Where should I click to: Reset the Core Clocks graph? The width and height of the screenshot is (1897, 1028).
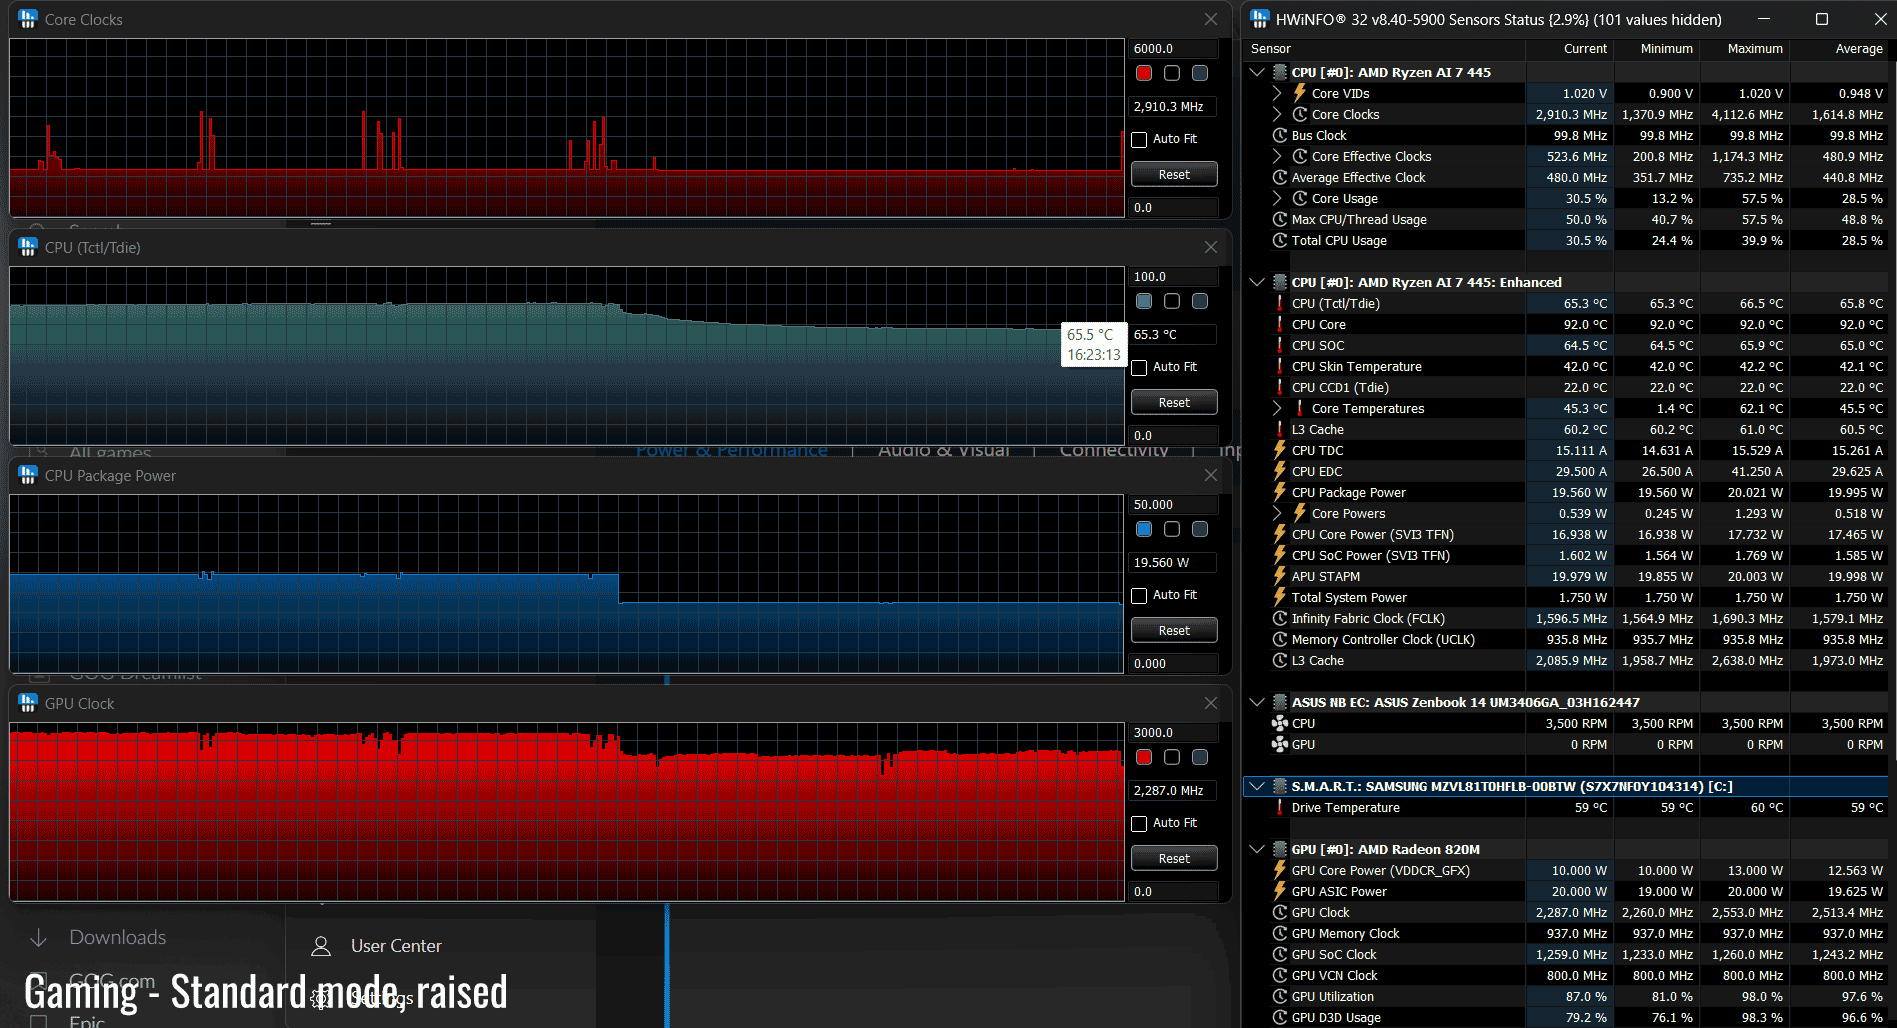pos(1174,174)
